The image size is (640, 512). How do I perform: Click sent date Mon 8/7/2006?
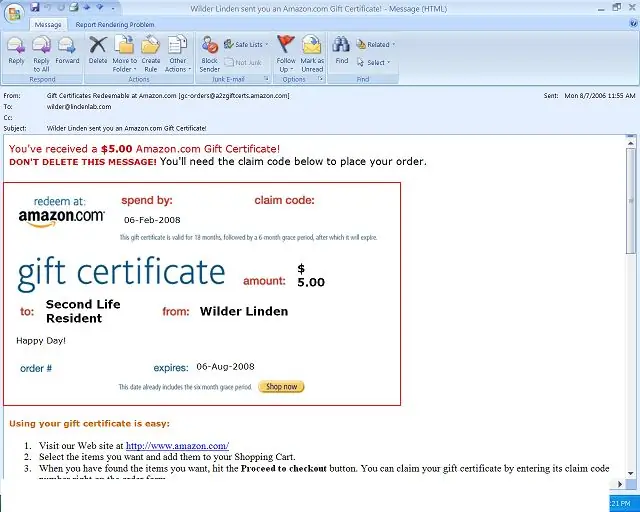(600, 96)
